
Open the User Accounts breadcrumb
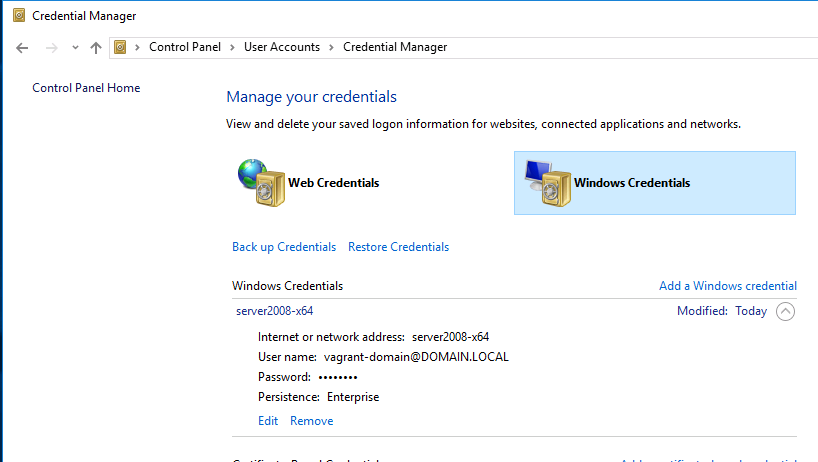282,47
